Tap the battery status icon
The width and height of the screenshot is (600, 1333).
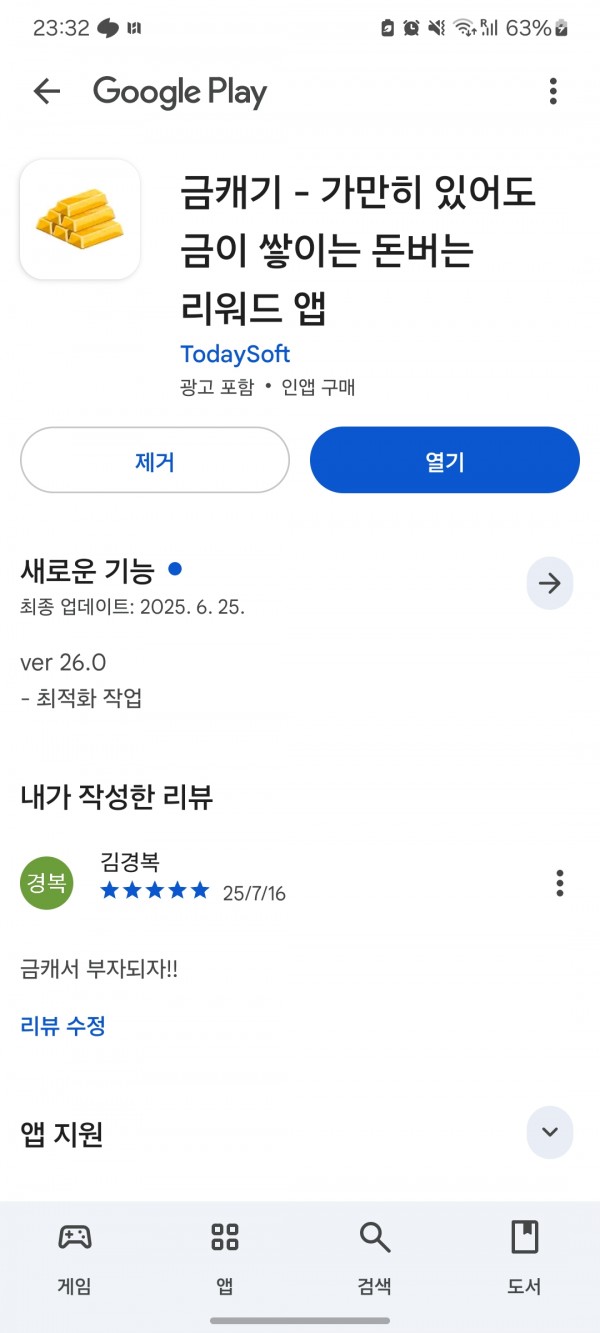pyautogui.click(x=562, y=28)
